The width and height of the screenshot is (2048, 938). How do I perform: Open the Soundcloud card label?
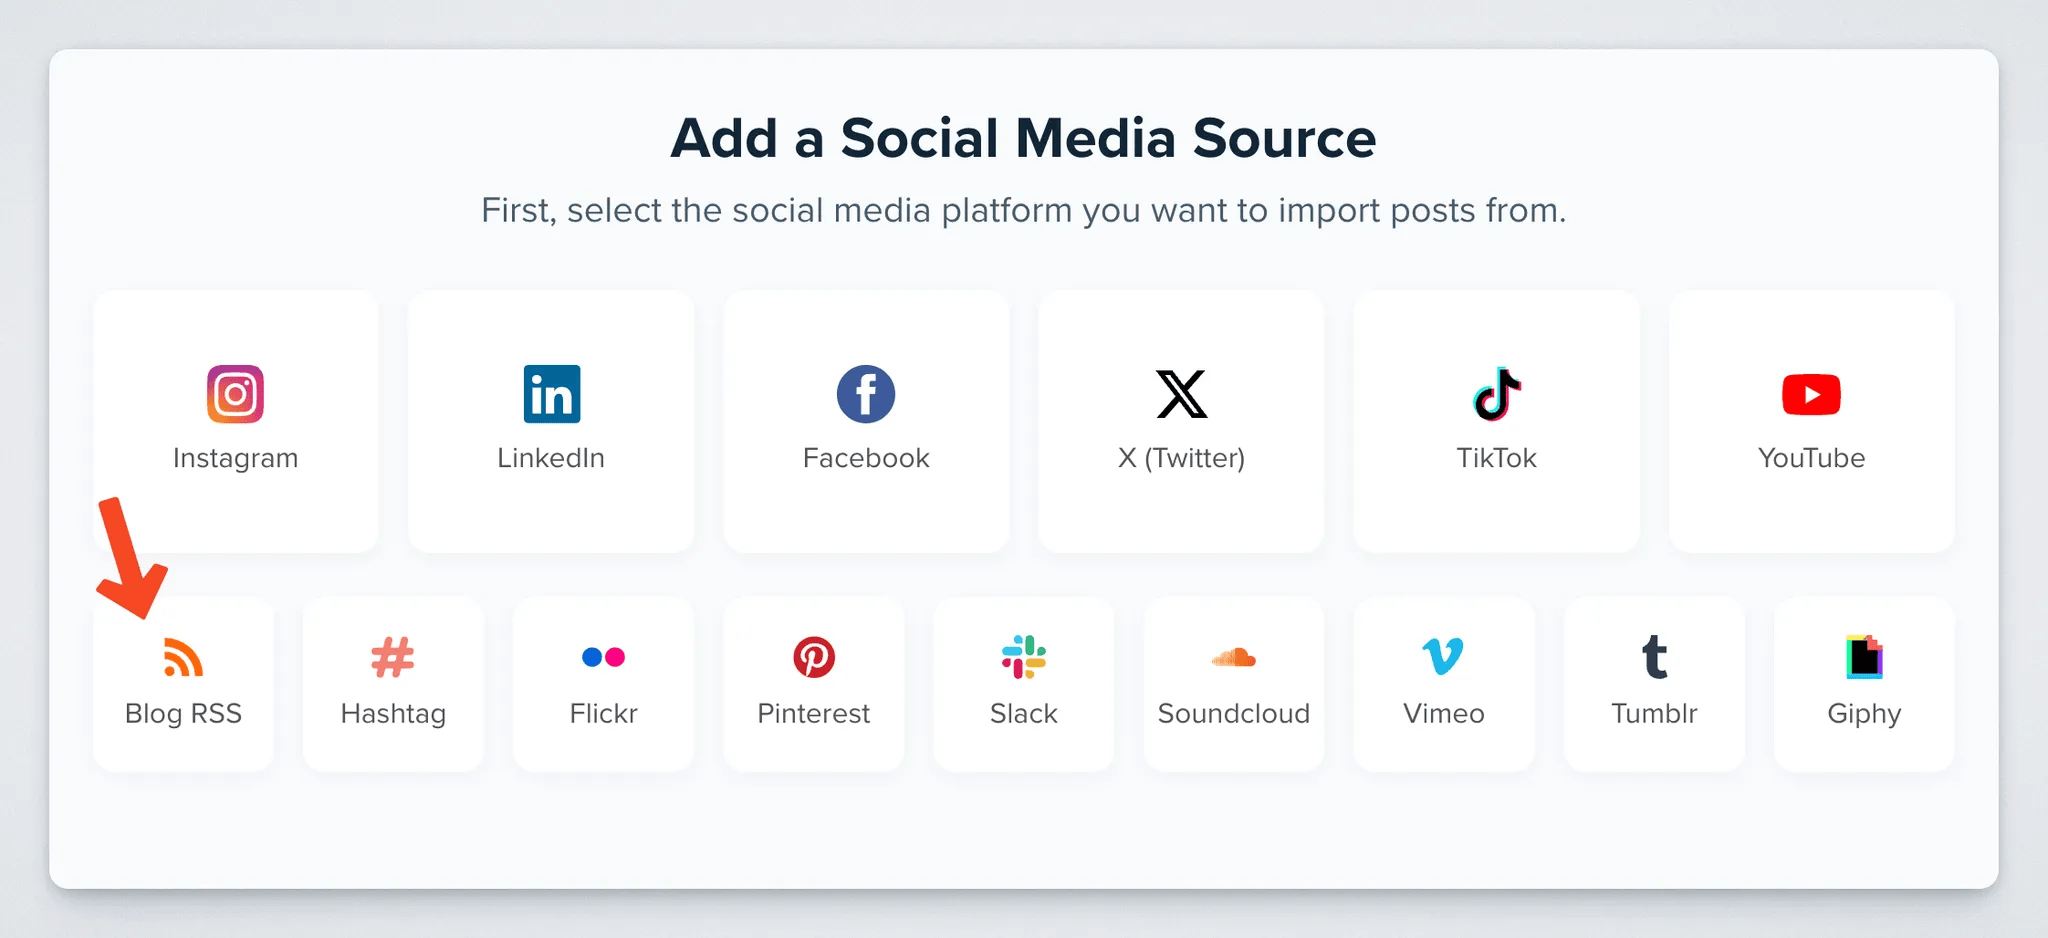[x=1234, y=714]
